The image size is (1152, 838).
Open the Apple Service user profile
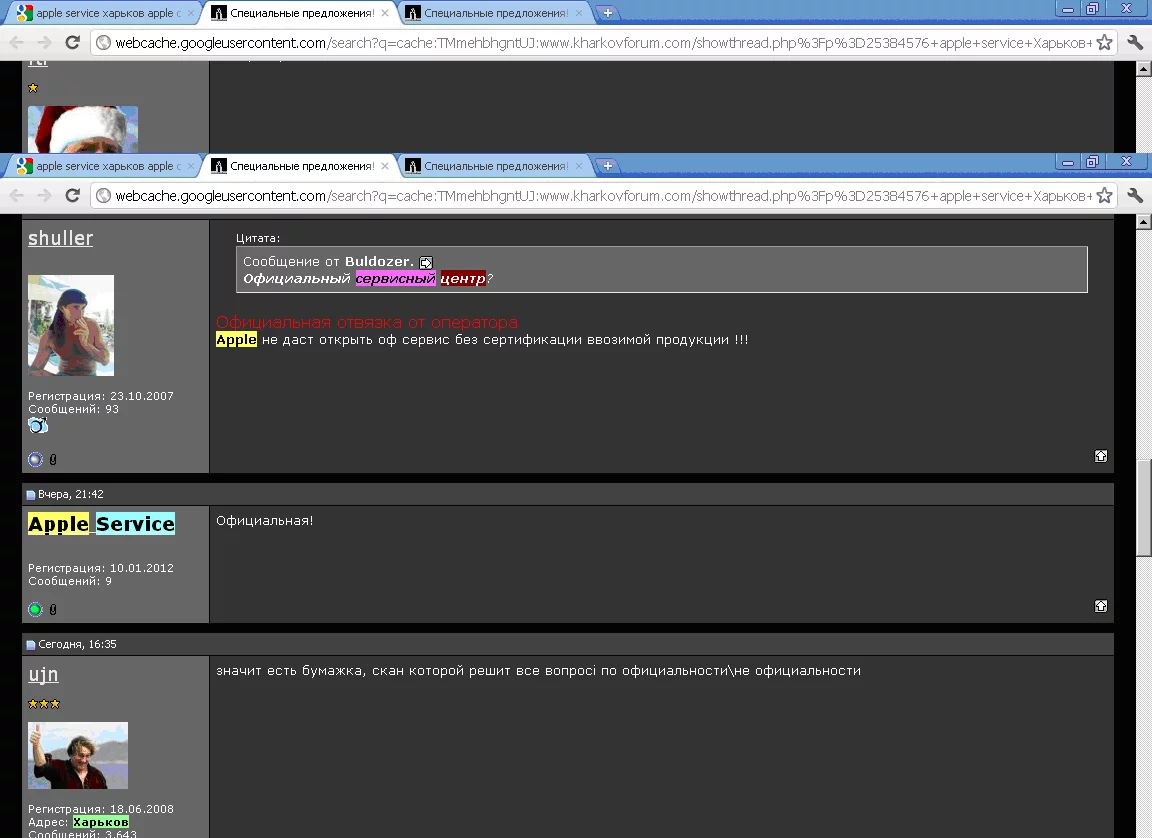(x=101, y=524)
